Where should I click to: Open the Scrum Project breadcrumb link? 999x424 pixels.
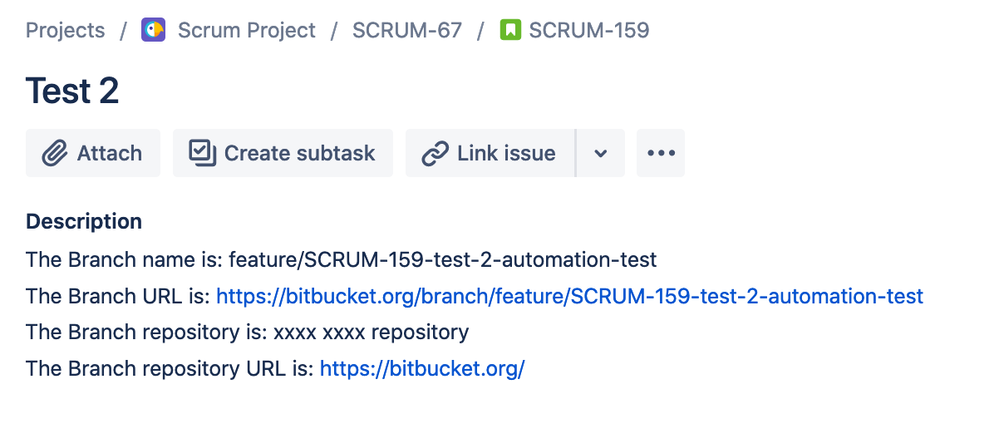pos(247,30)
